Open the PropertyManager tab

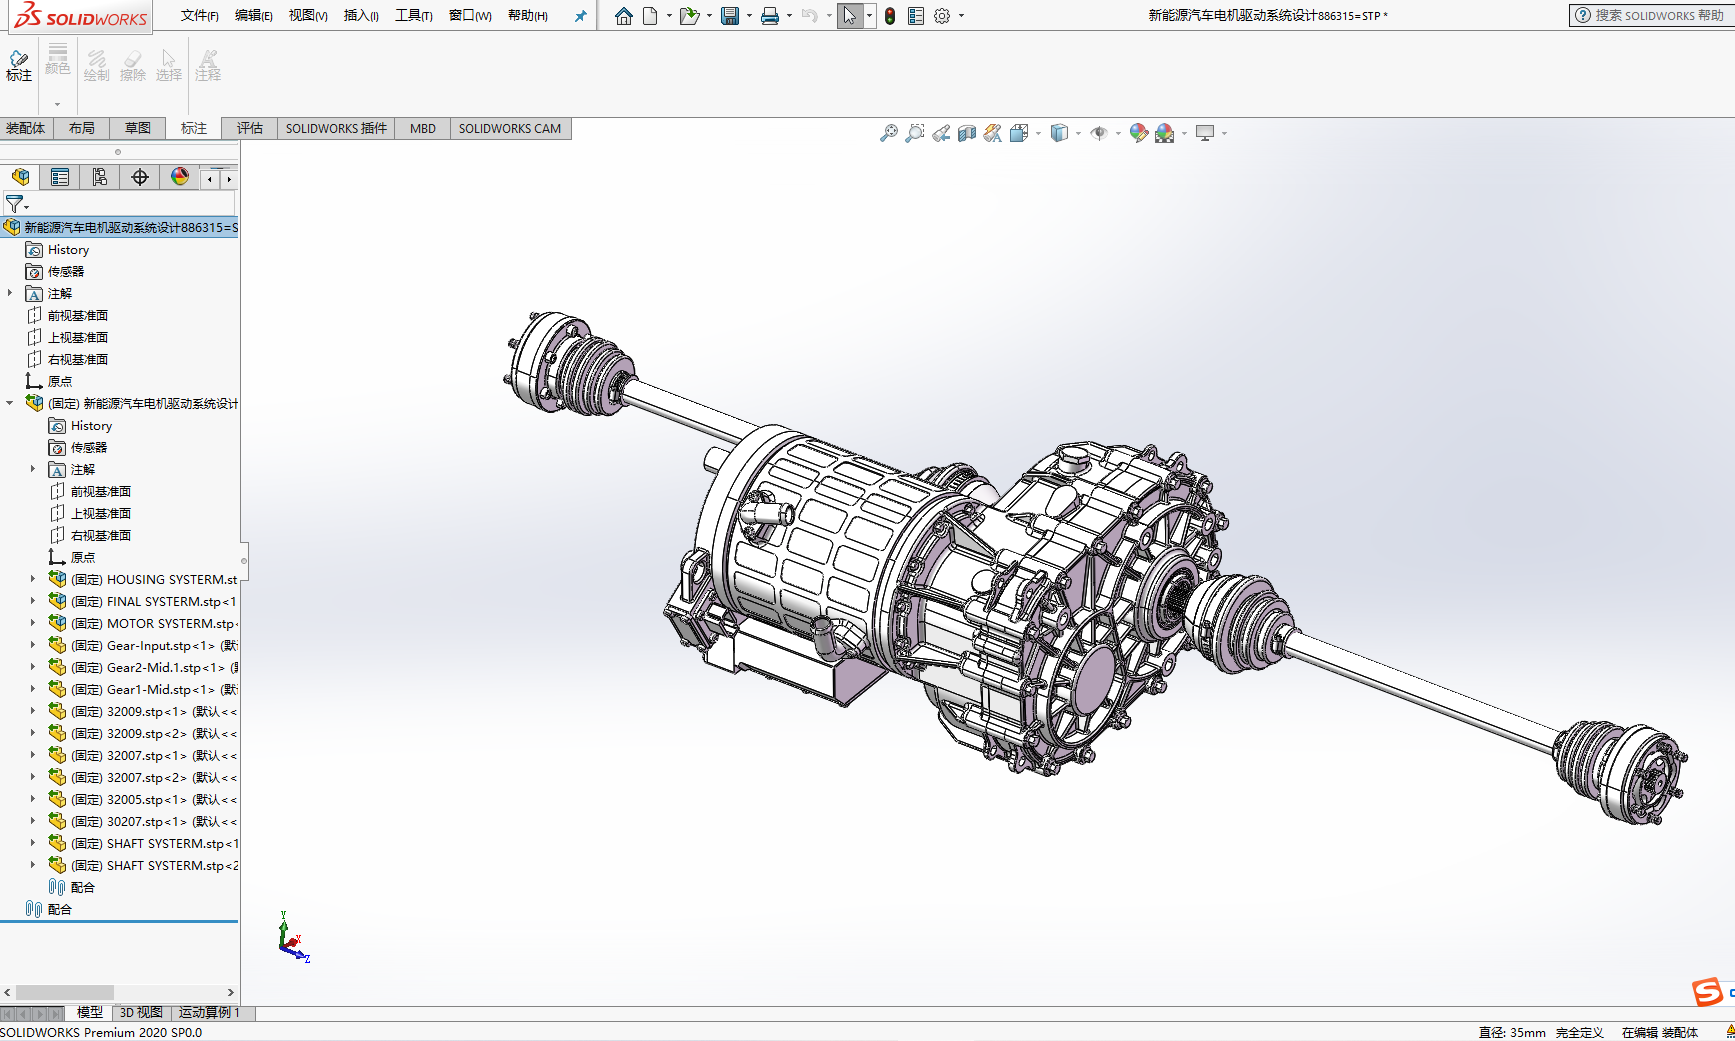click(60, 177)
